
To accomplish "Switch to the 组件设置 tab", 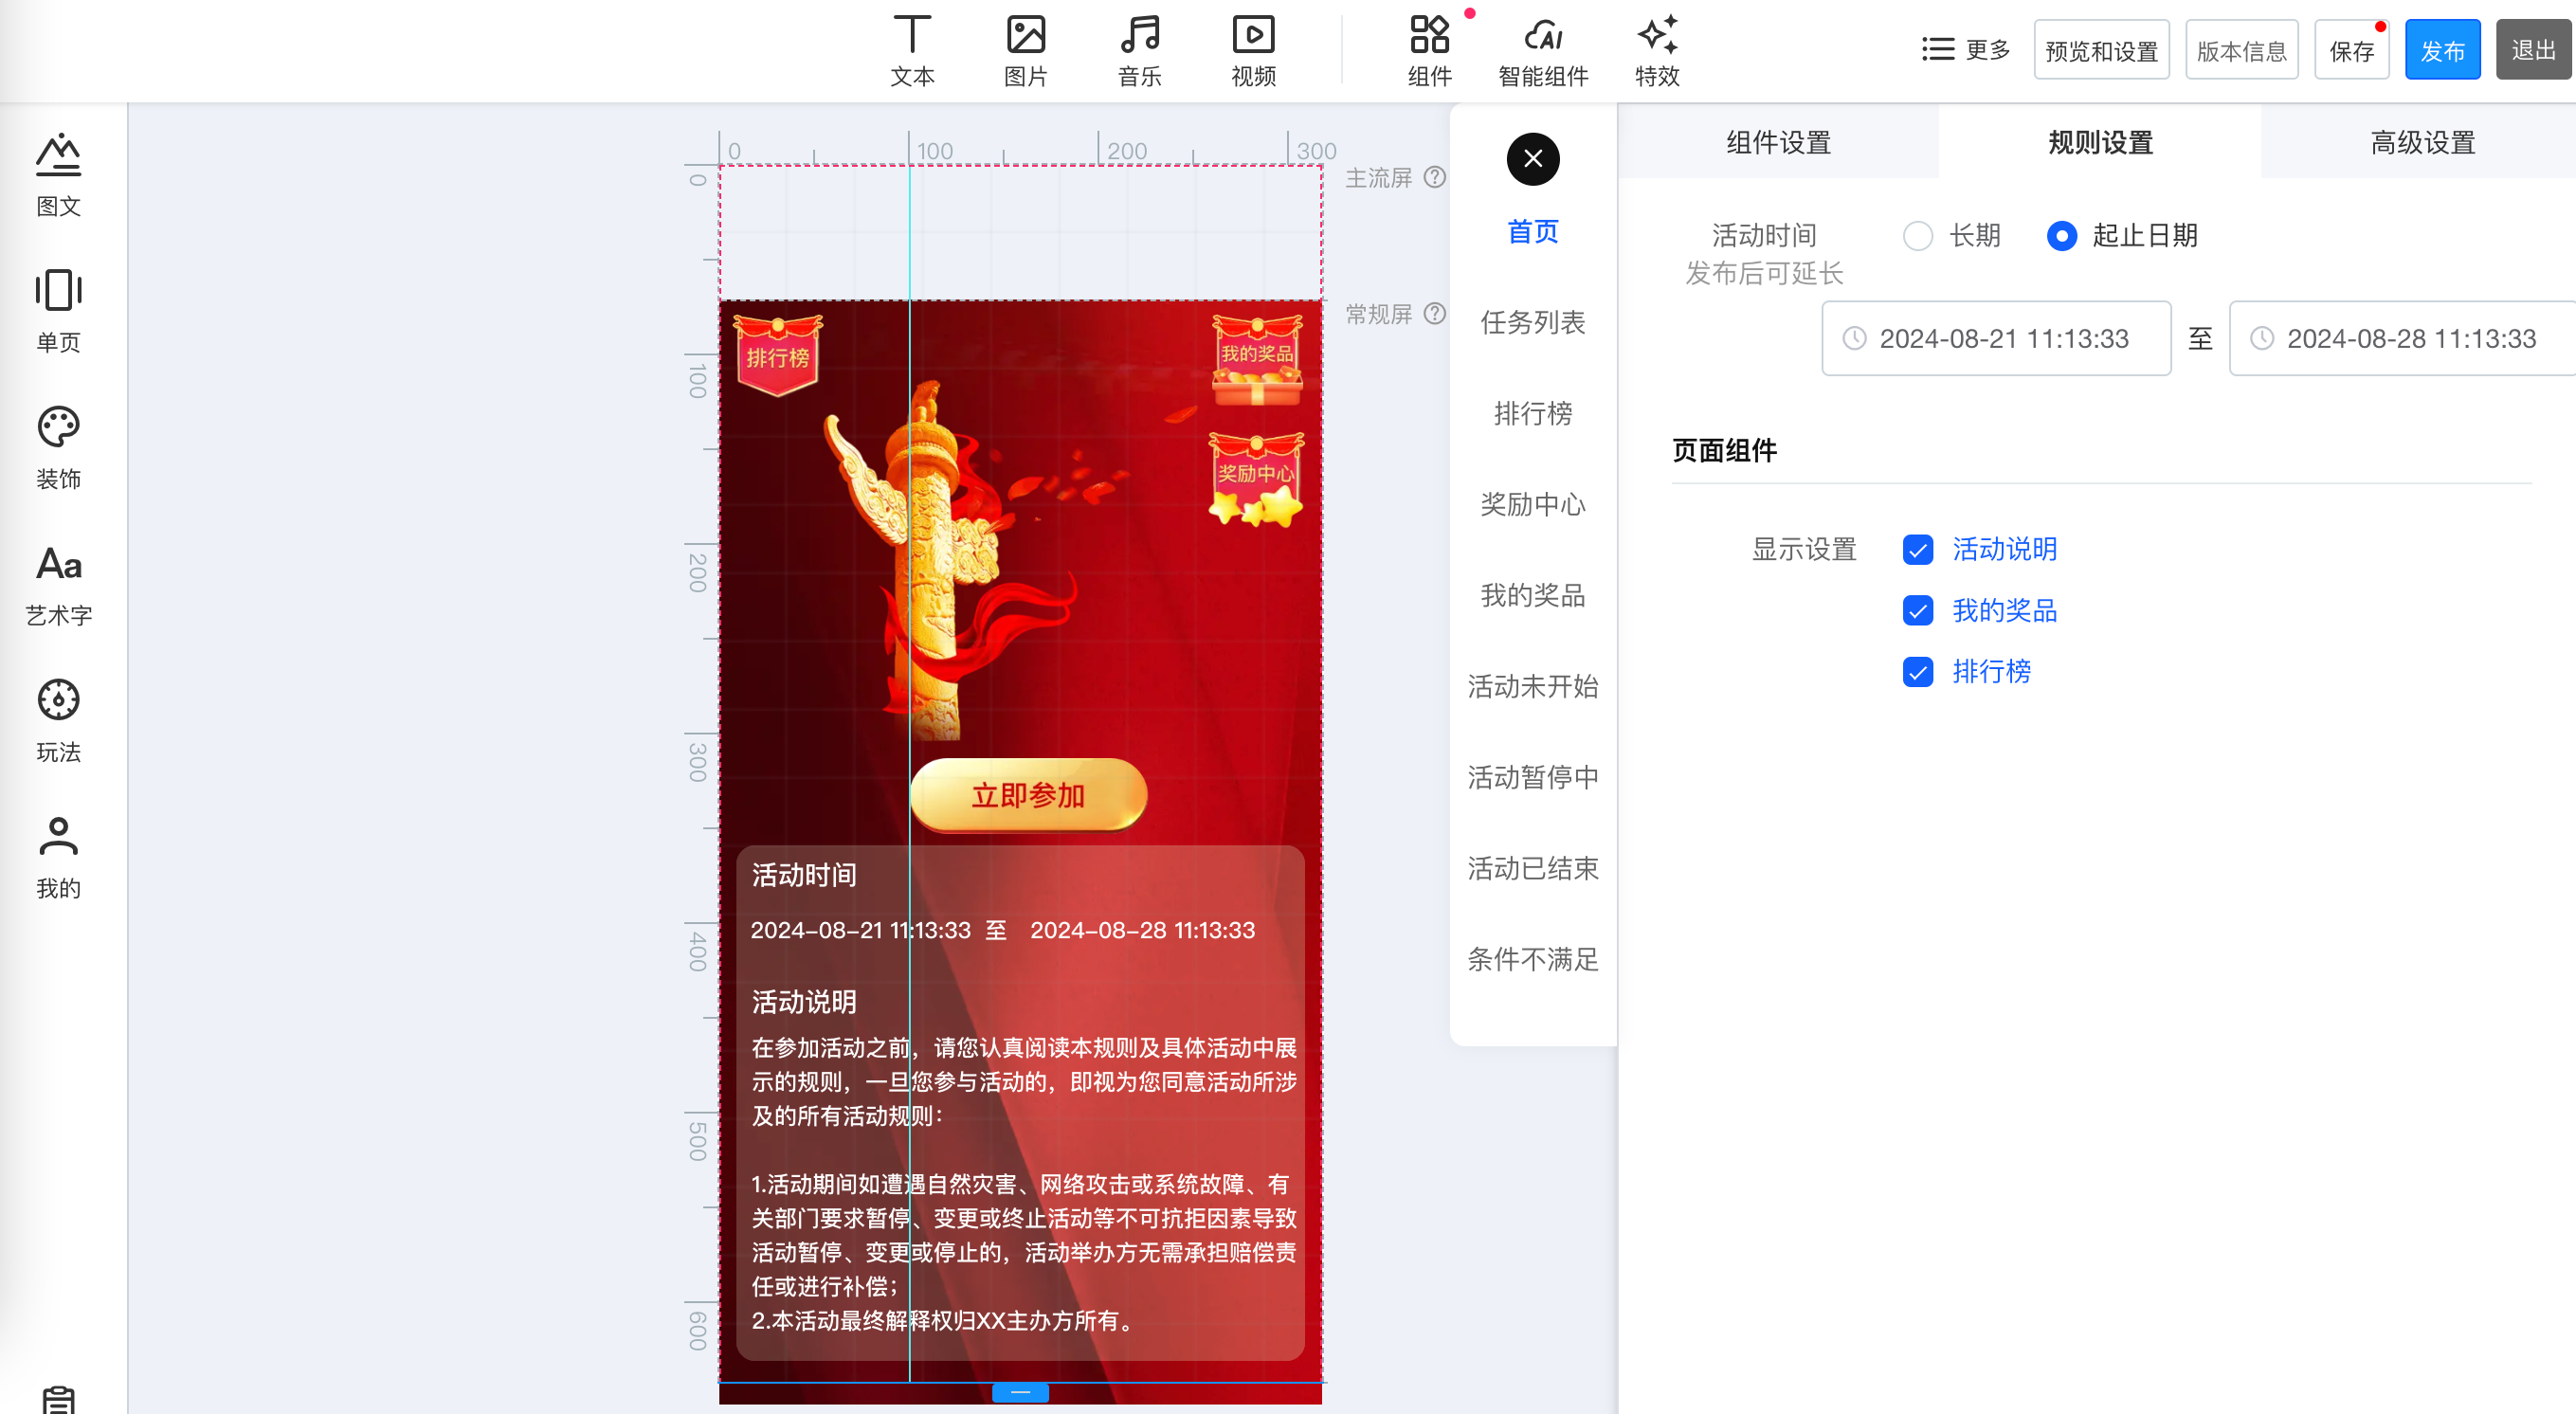I will tap(1778, 143).
